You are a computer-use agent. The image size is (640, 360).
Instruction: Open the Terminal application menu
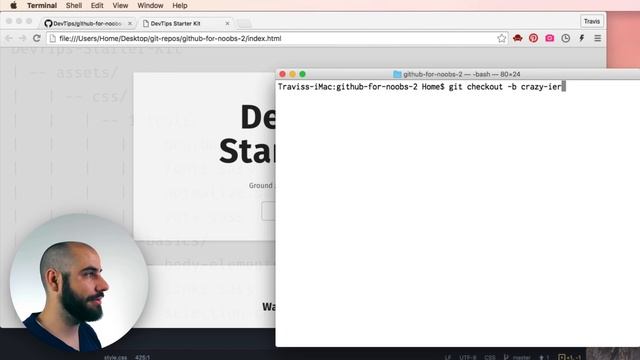[42, 5]
